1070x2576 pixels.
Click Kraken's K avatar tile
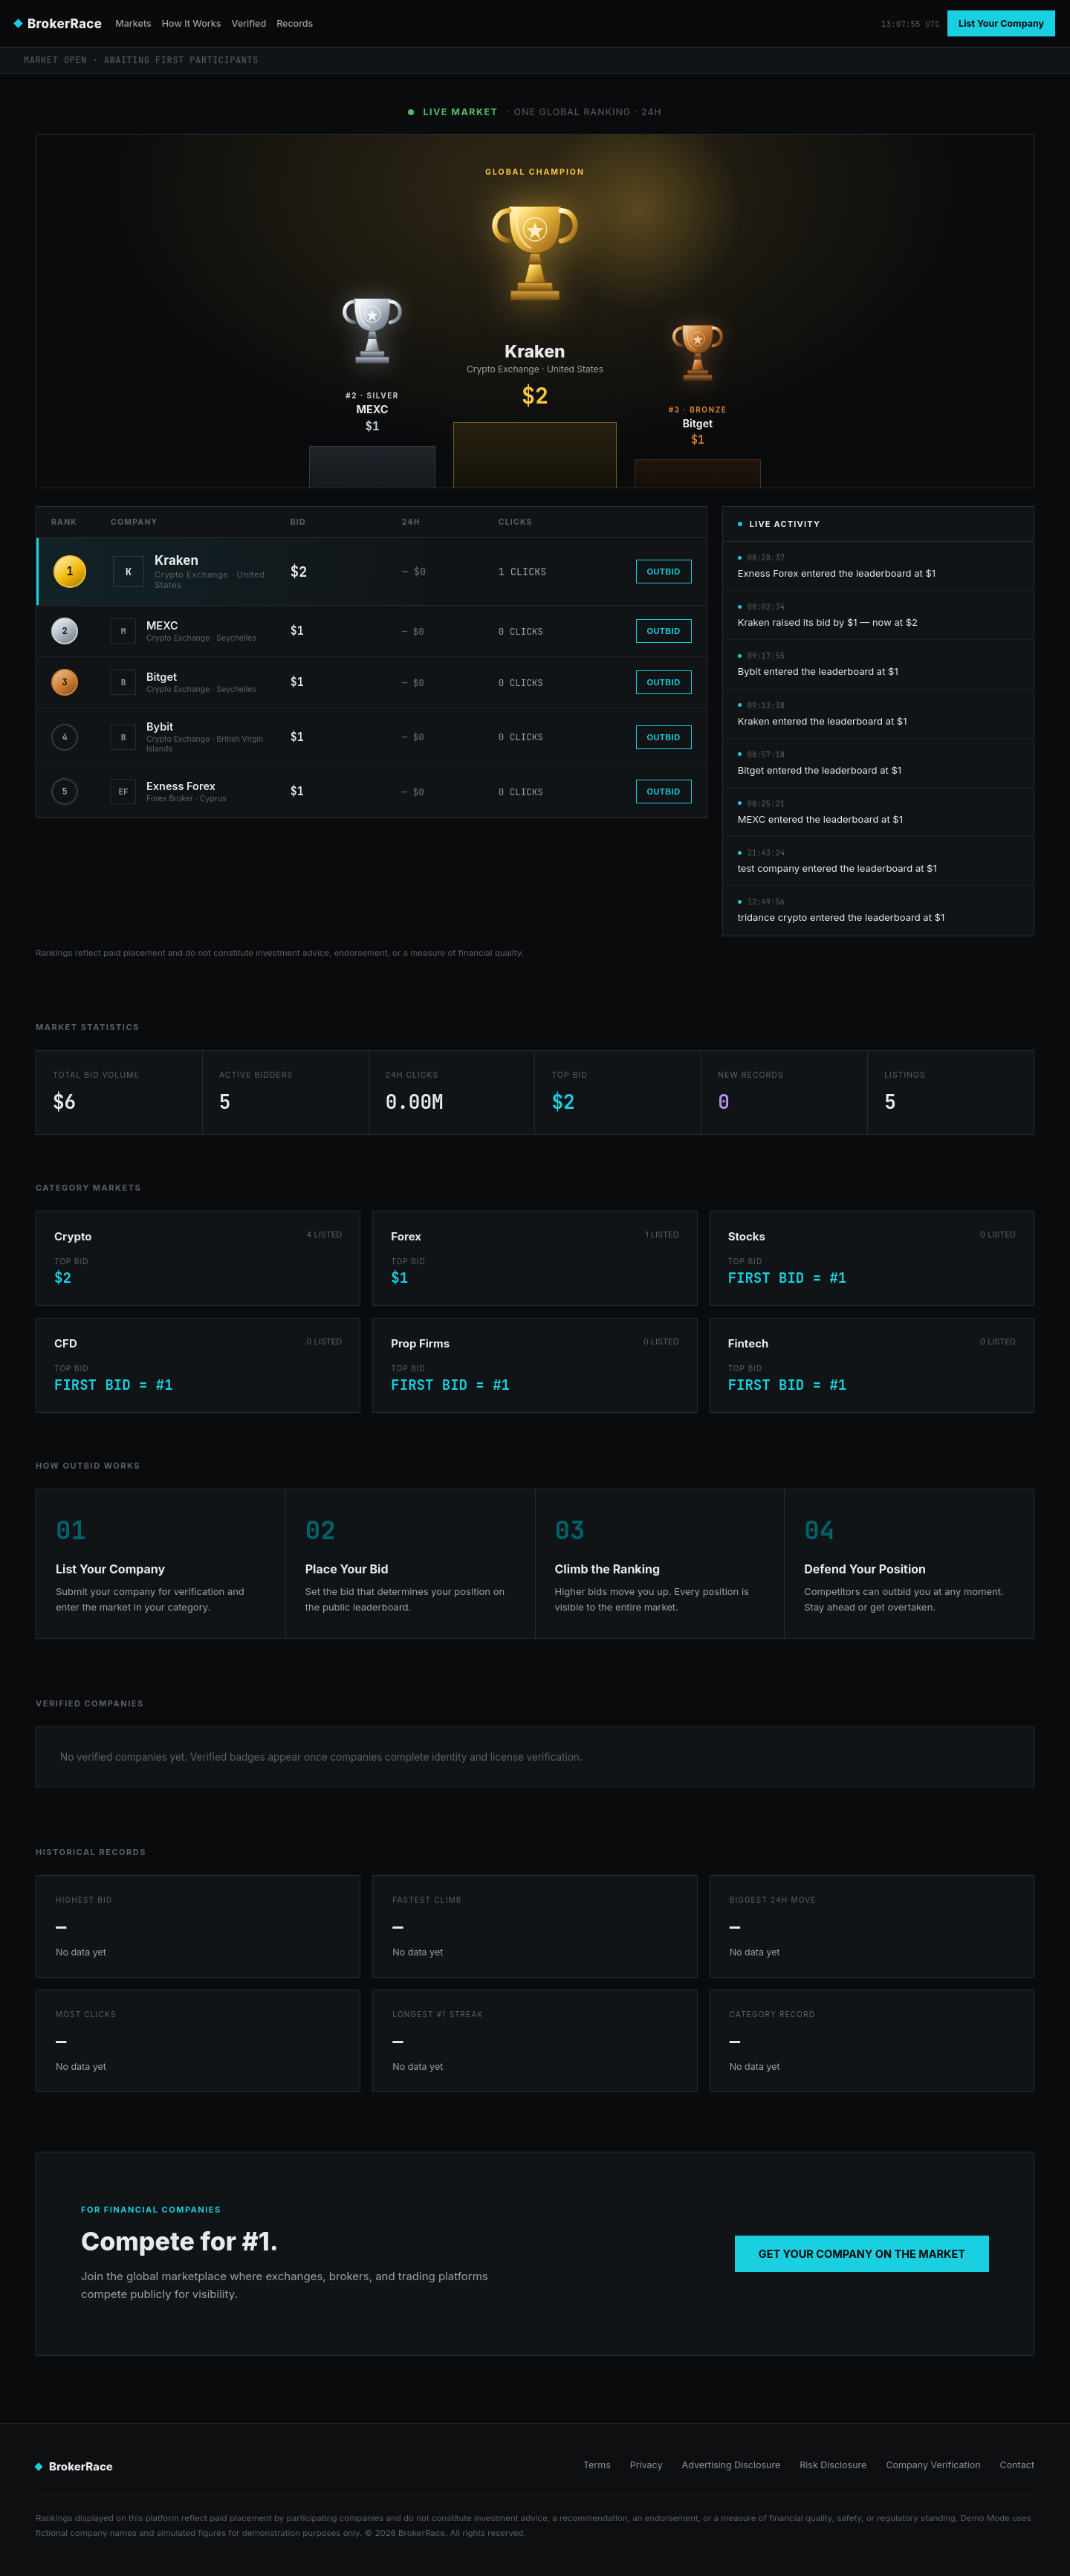128,572
